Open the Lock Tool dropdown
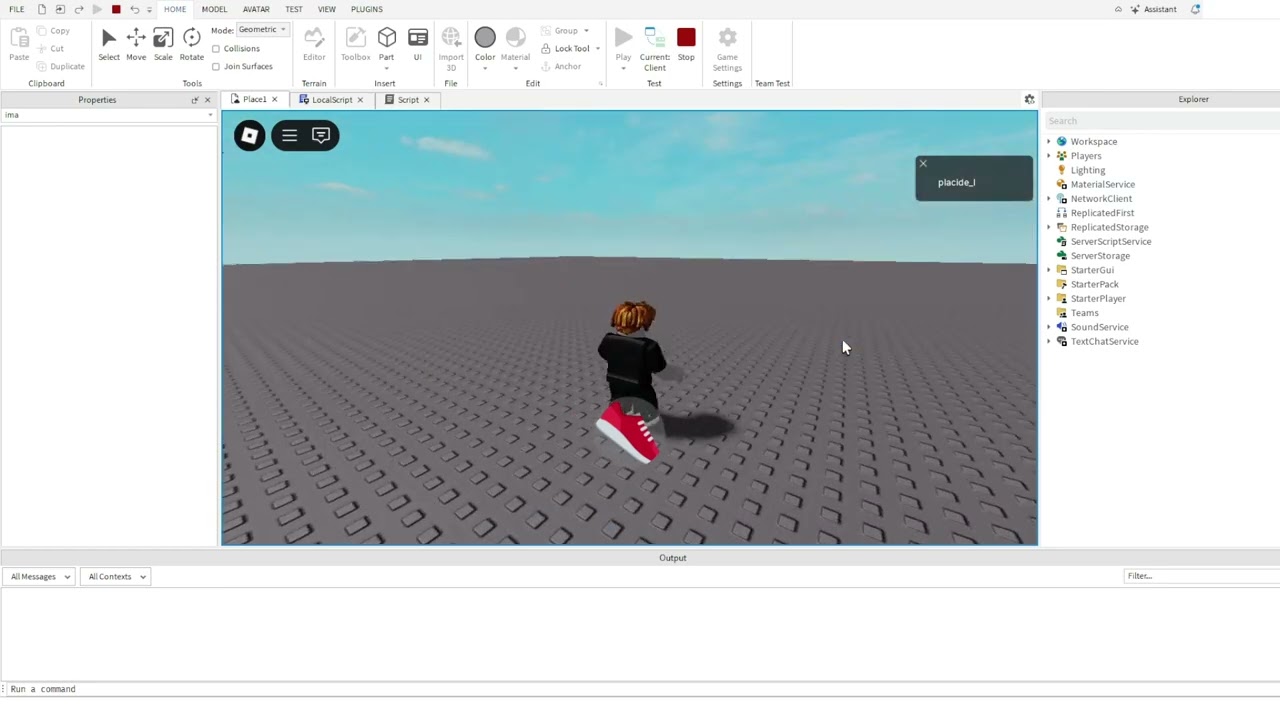The width and height of the screenshot is (1280, 720). (598, 49)
